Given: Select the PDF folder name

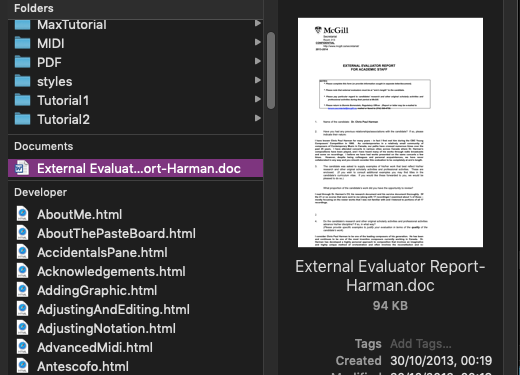Looking at the screenshot, I should point(49,62).
